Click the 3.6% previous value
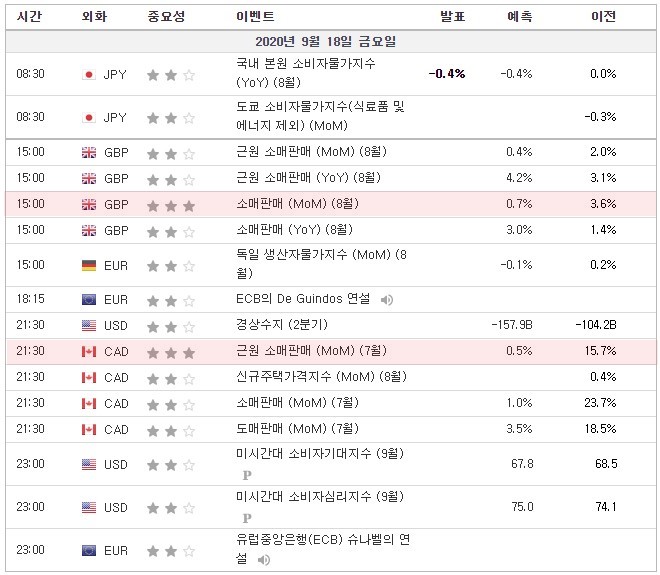Viewport: 660px width, 575px height. click(603, 204)
